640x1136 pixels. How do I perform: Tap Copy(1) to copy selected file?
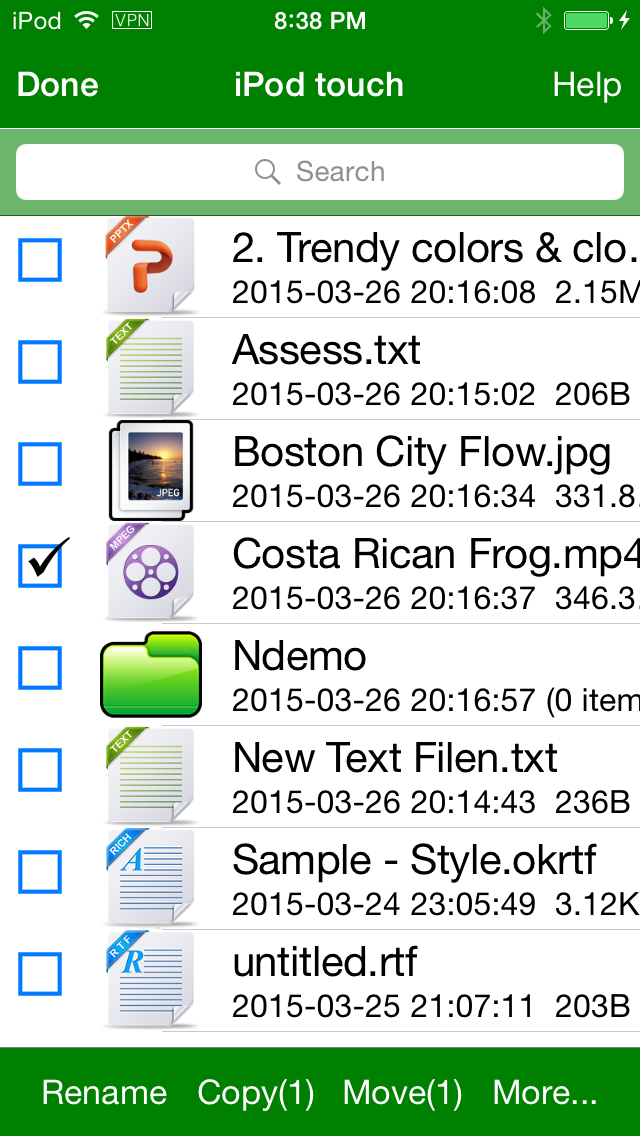(x=256, y=1093)
